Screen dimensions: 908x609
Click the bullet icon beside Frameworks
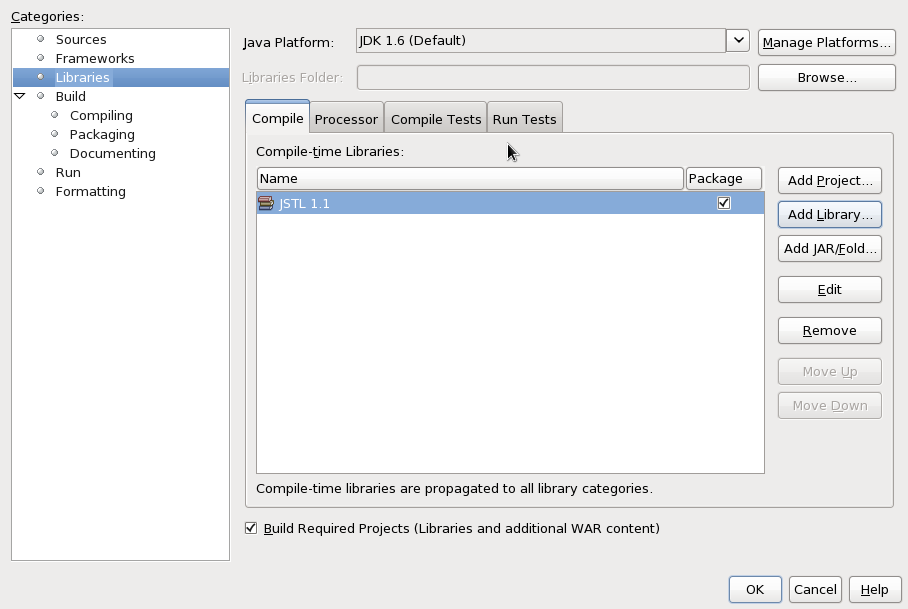(41, 58)
